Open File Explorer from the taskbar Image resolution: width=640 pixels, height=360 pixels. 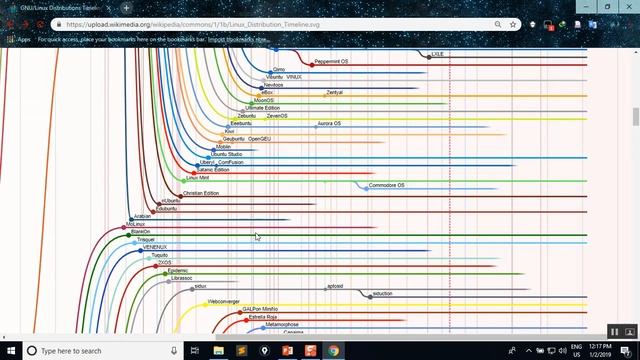click(218, 351)
